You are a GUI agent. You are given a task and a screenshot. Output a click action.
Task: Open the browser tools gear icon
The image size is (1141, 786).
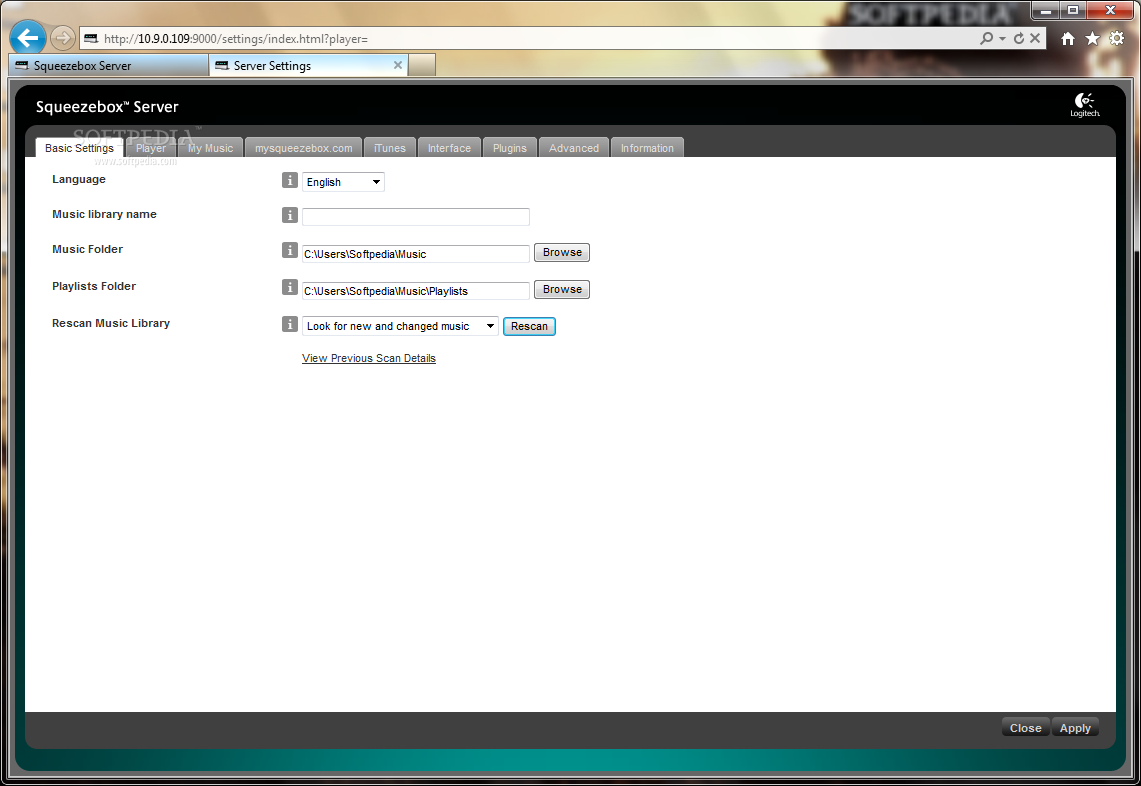pyautogui.click(x=1116, y=39)
